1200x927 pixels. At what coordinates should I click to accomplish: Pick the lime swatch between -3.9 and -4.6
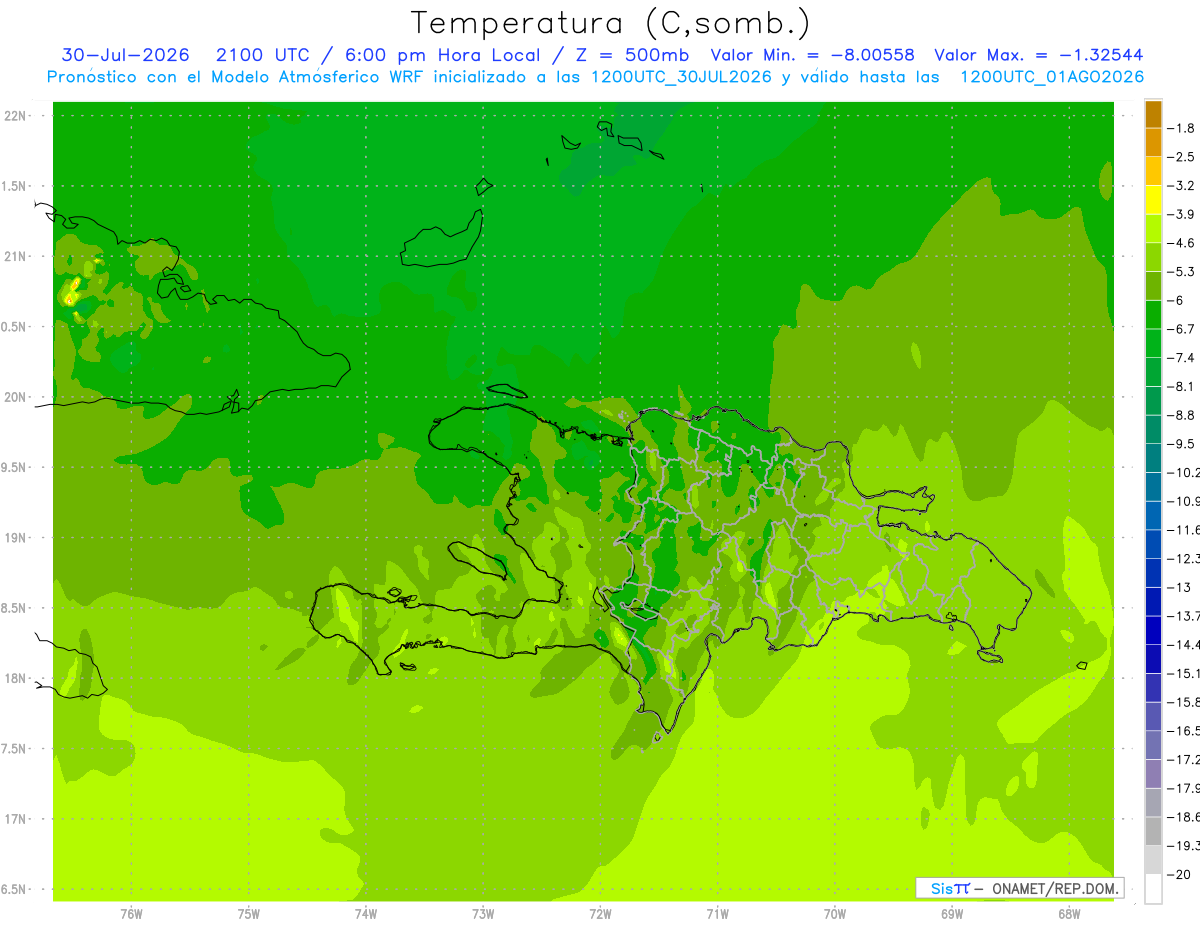pyautogui.click(x=1153, y=229)
